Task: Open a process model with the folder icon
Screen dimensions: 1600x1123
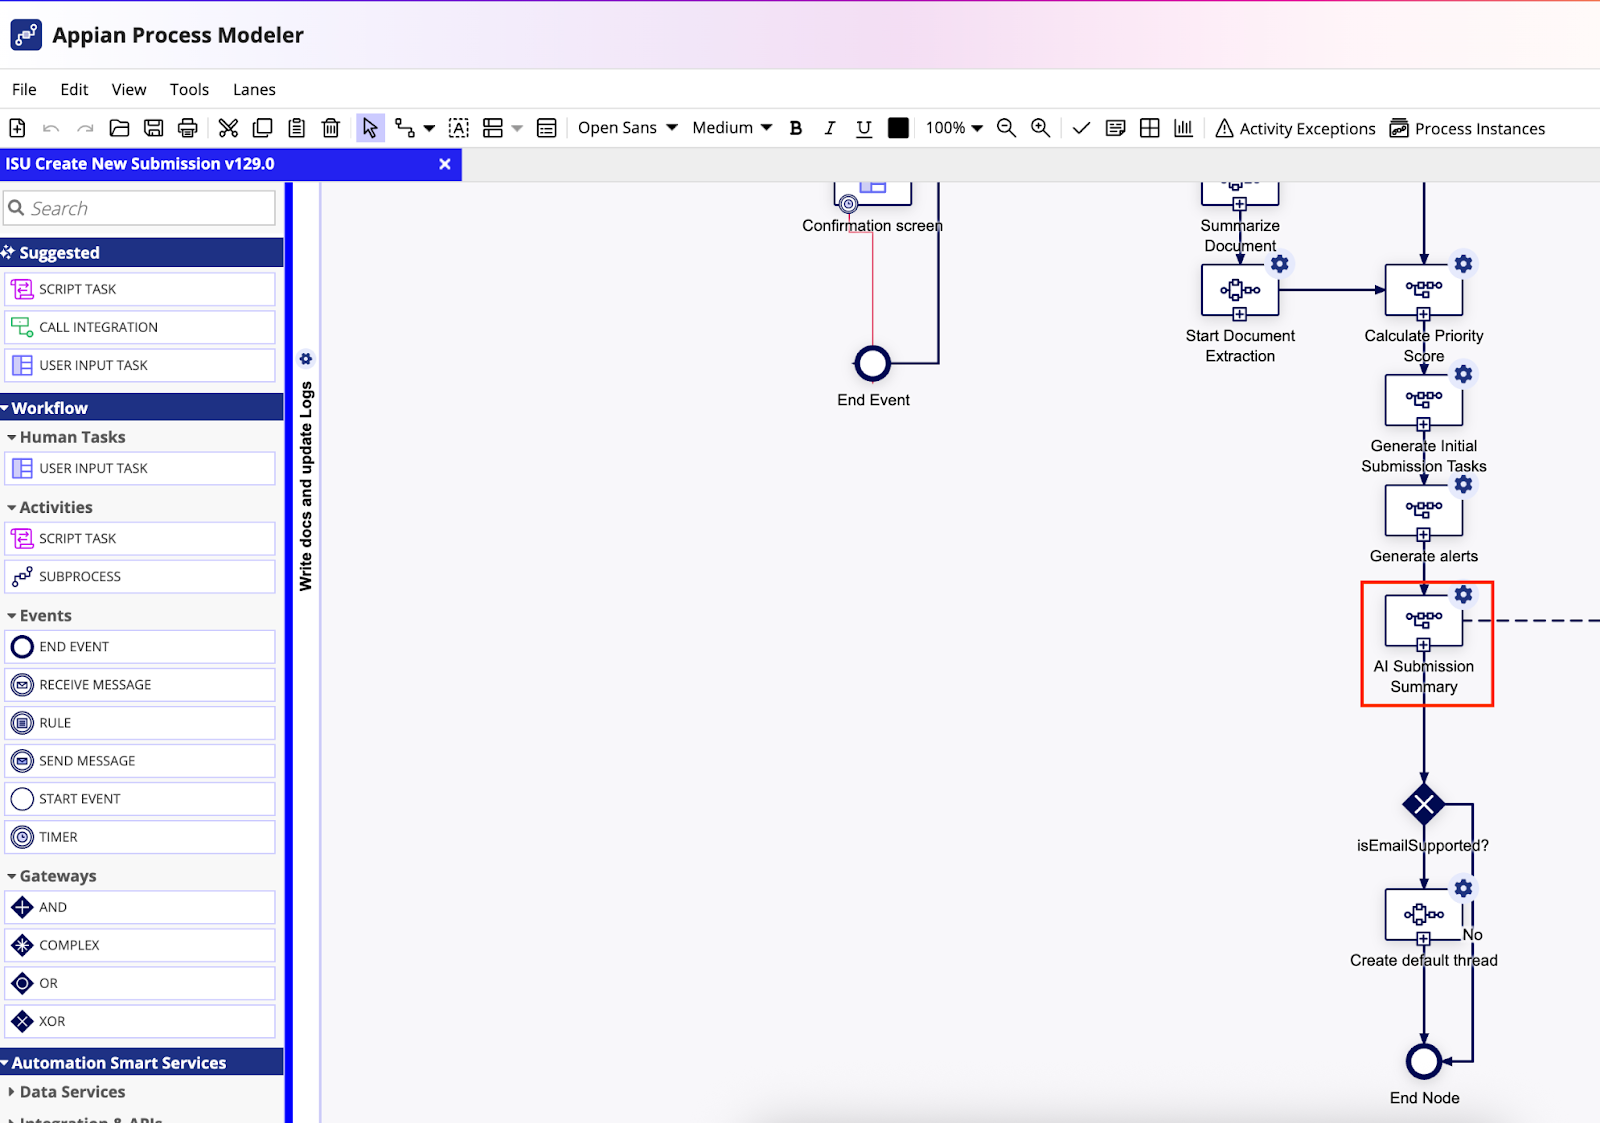Action: click(x=119, y=128)
